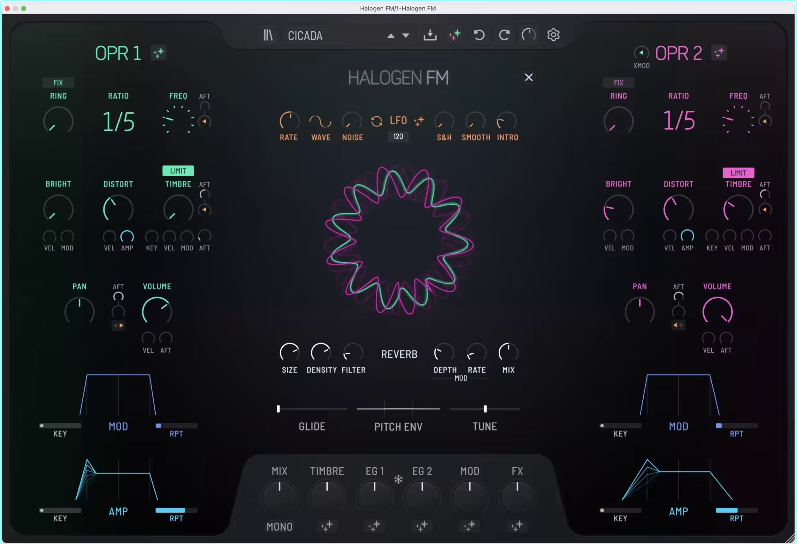Toggle MONO mode button
Viewport: 797px width, 544px height.
click(x=279, y=527)
